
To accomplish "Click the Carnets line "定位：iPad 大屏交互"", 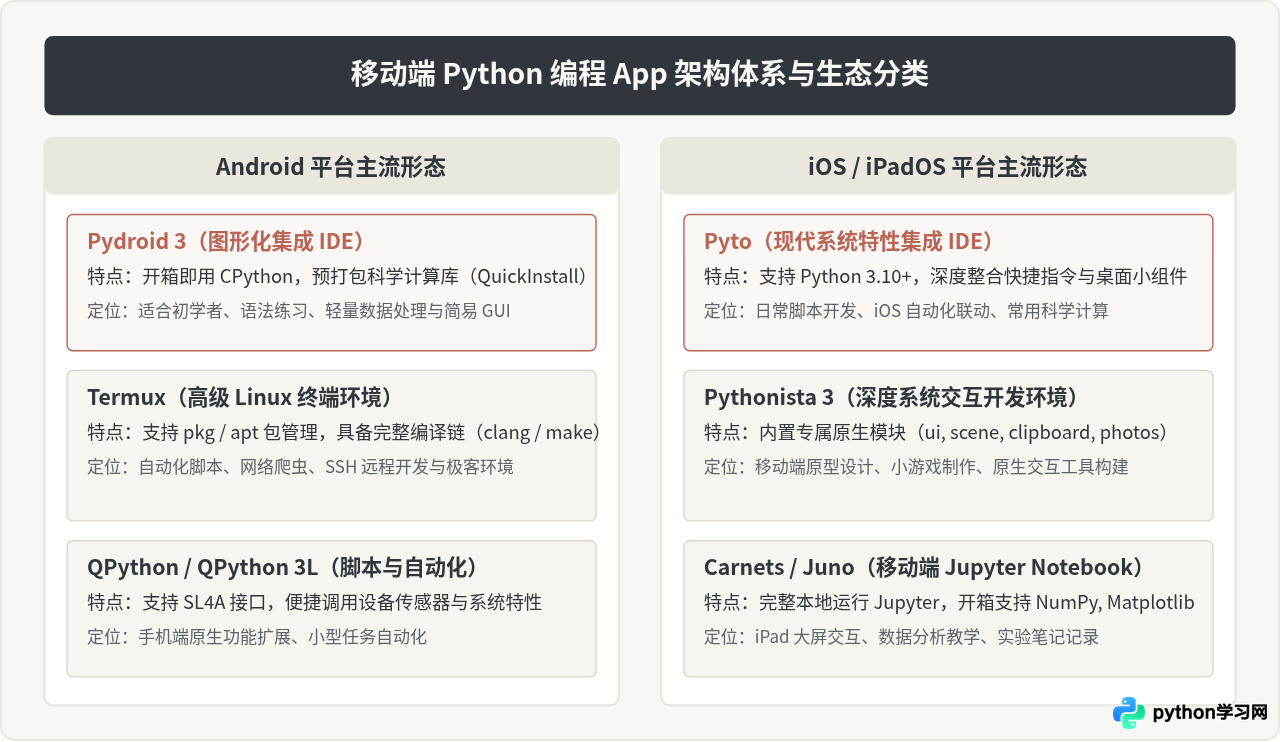I will [x=782, y=636].
